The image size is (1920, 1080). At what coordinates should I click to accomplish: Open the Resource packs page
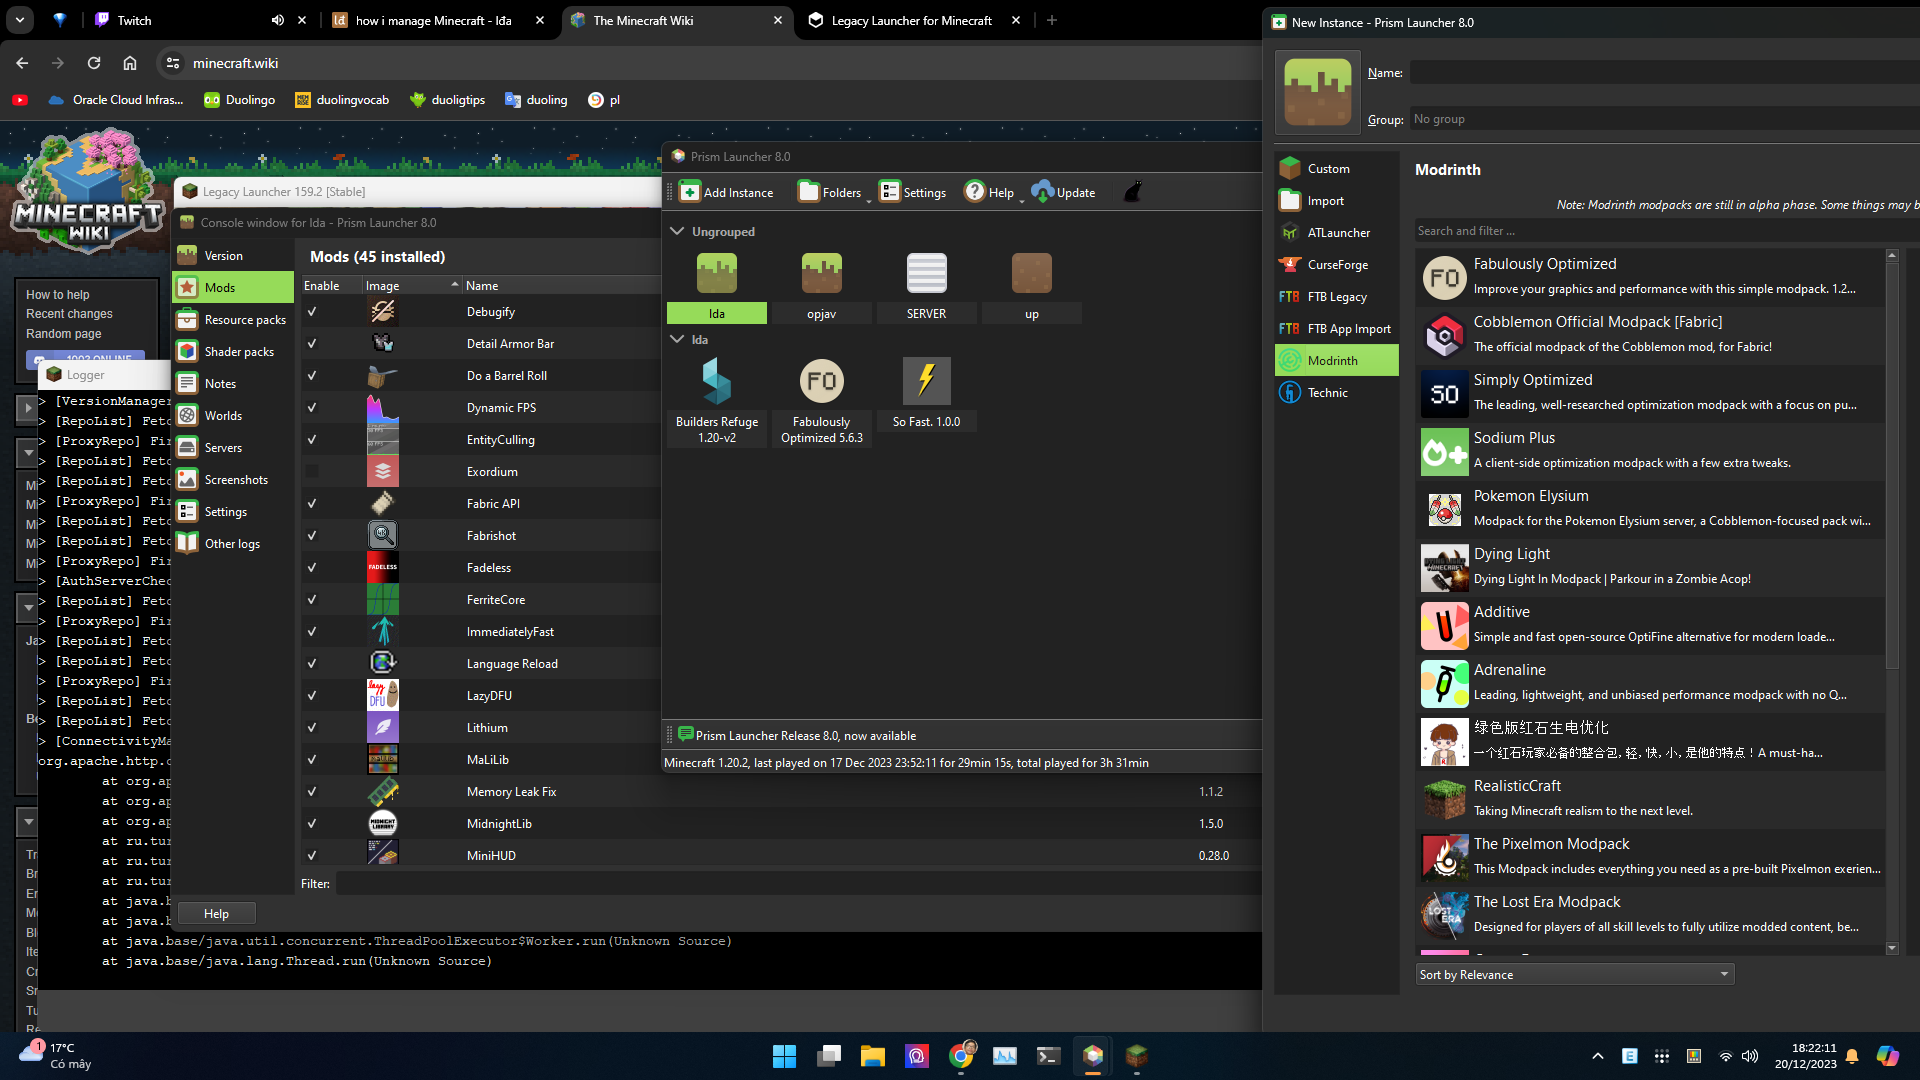click(x=233, y=319)
